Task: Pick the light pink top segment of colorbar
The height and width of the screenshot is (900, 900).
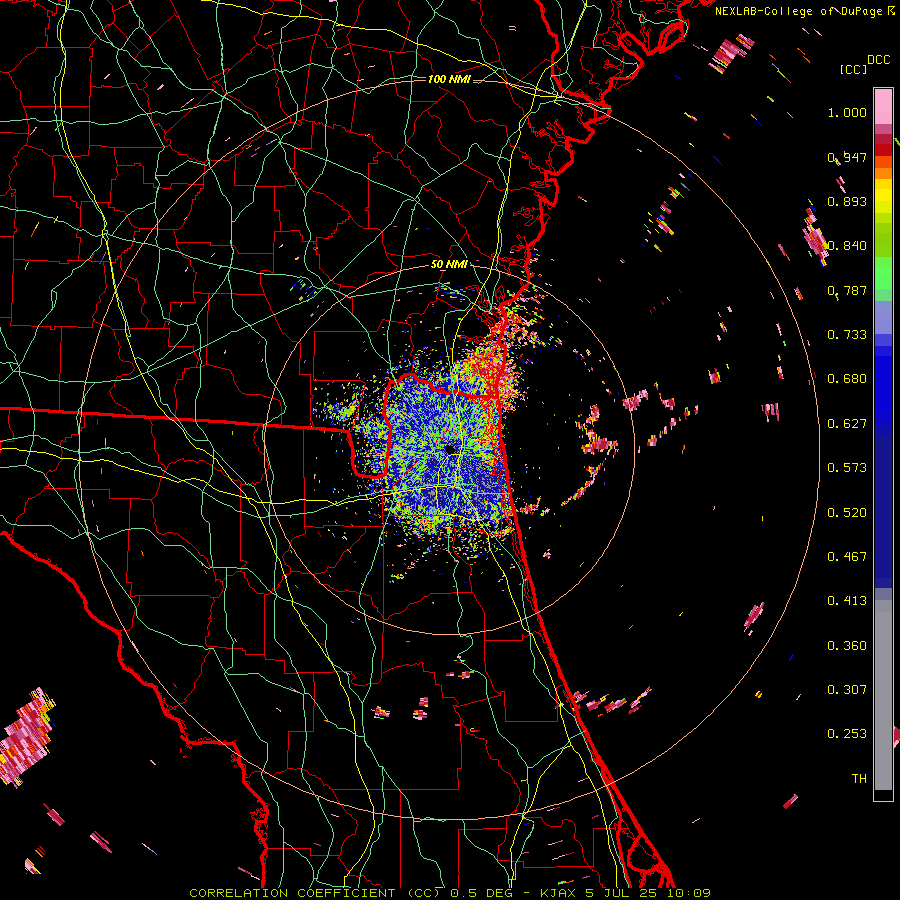Action: click(x=883, y=106)
